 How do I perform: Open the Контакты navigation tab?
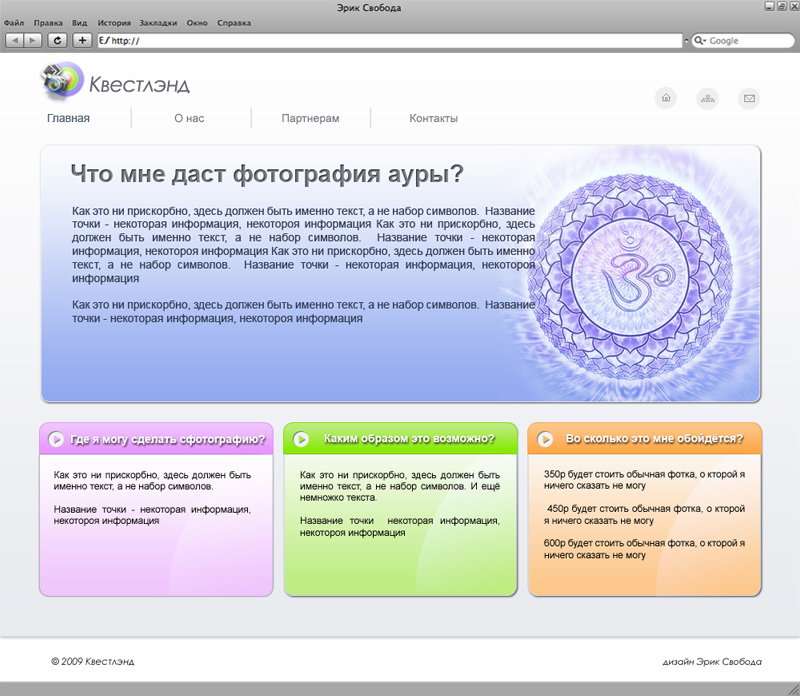tap(434, 118)
